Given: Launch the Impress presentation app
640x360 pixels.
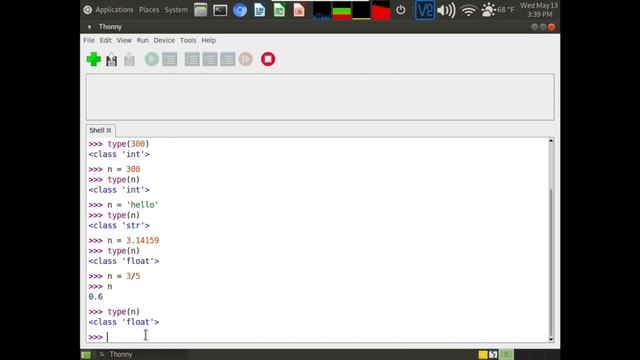Looking at the screenshot, I should tap(299, 10).
